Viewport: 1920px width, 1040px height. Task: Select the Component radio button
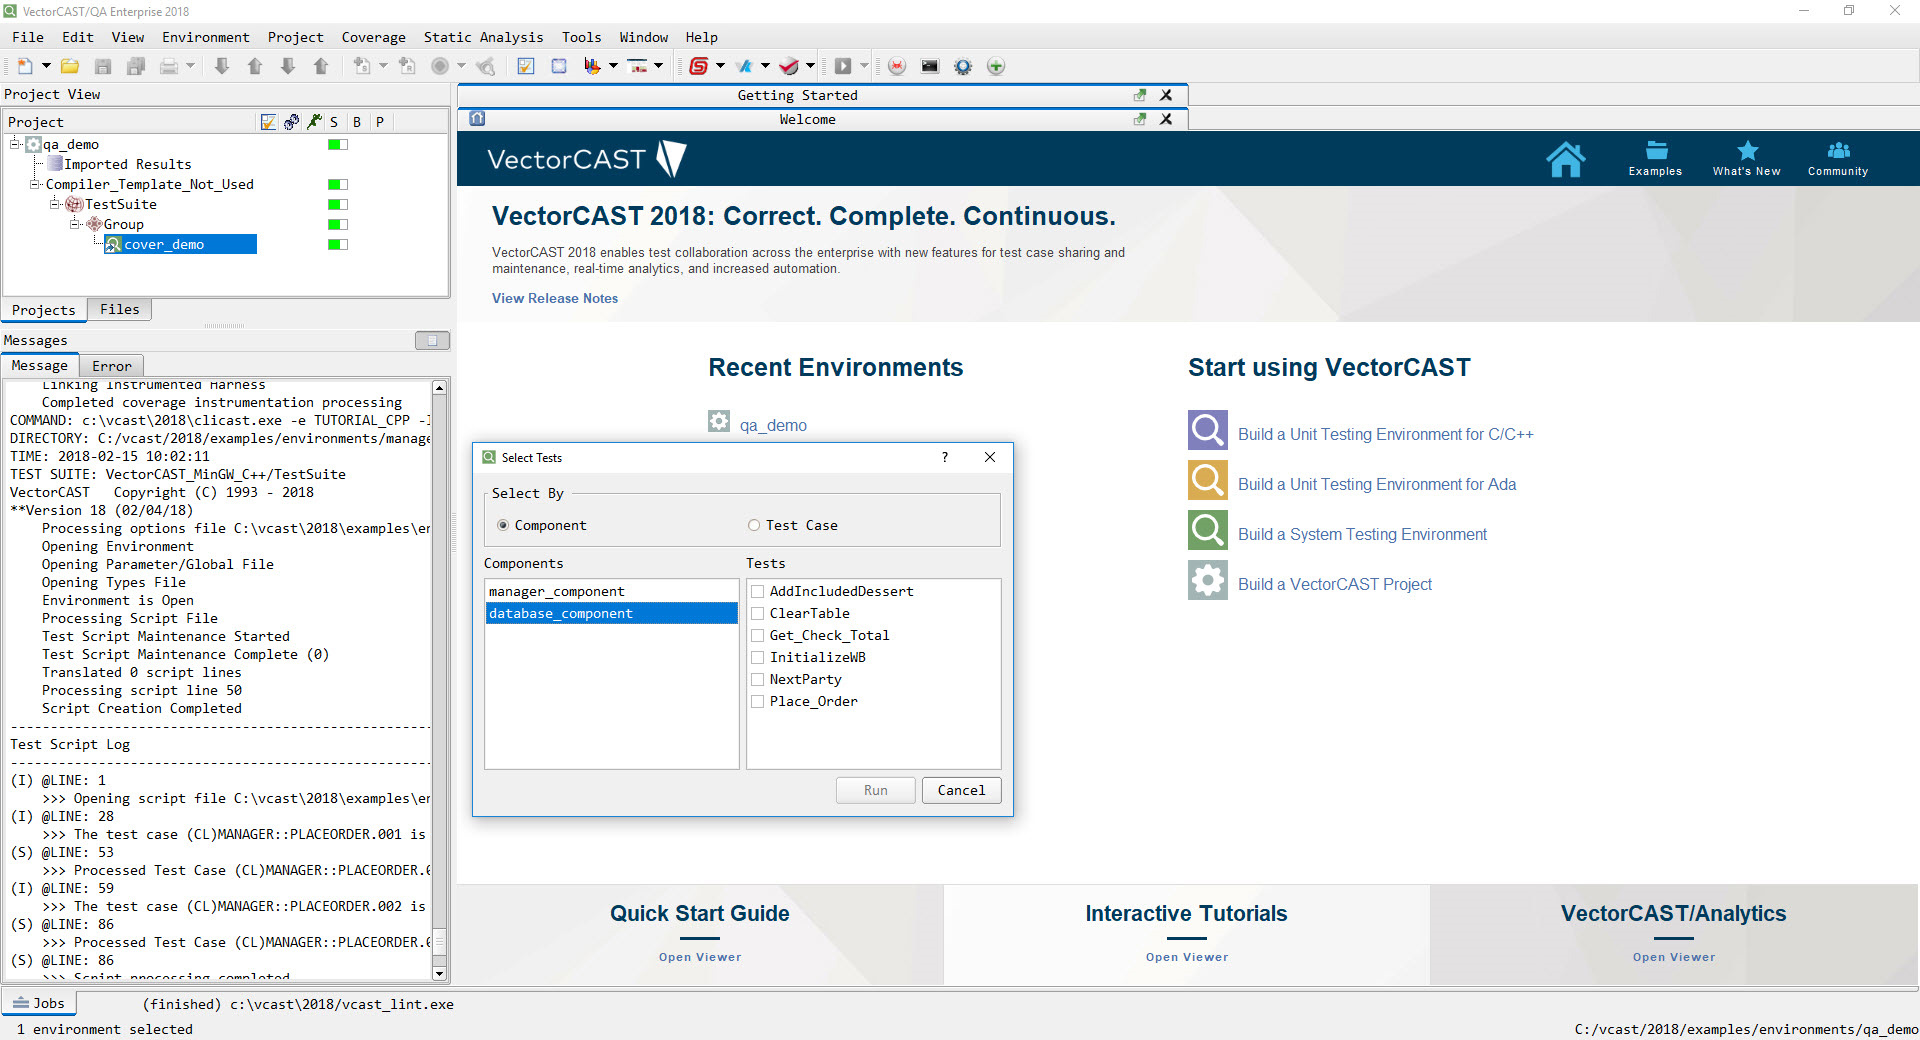[503, 525]
